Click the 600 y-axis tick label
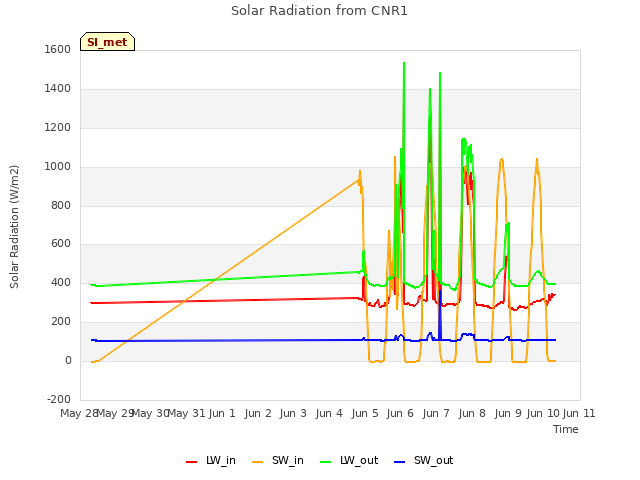 click(x=61, y=244)
